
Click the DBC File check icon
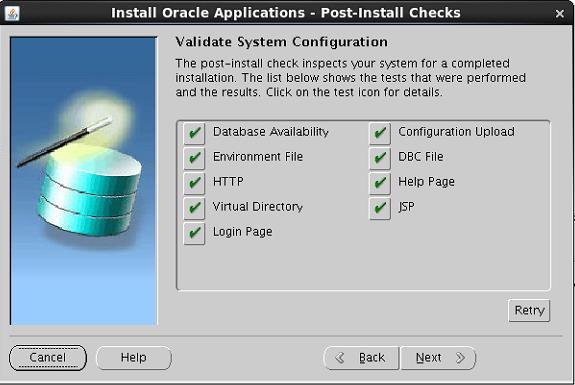tap(380, 158)
